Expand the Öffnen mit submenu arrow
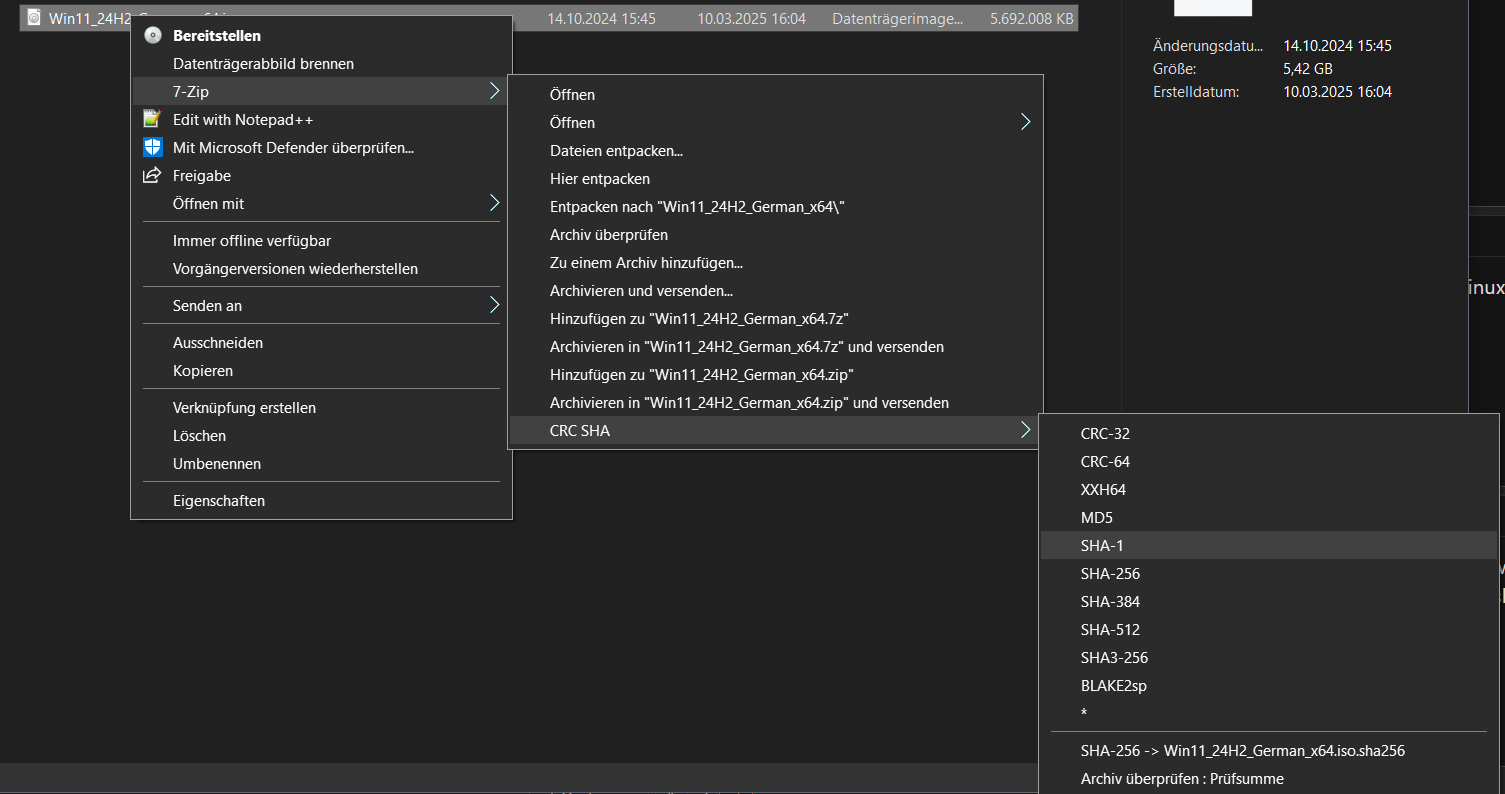1505x794 pixels. 494,204
